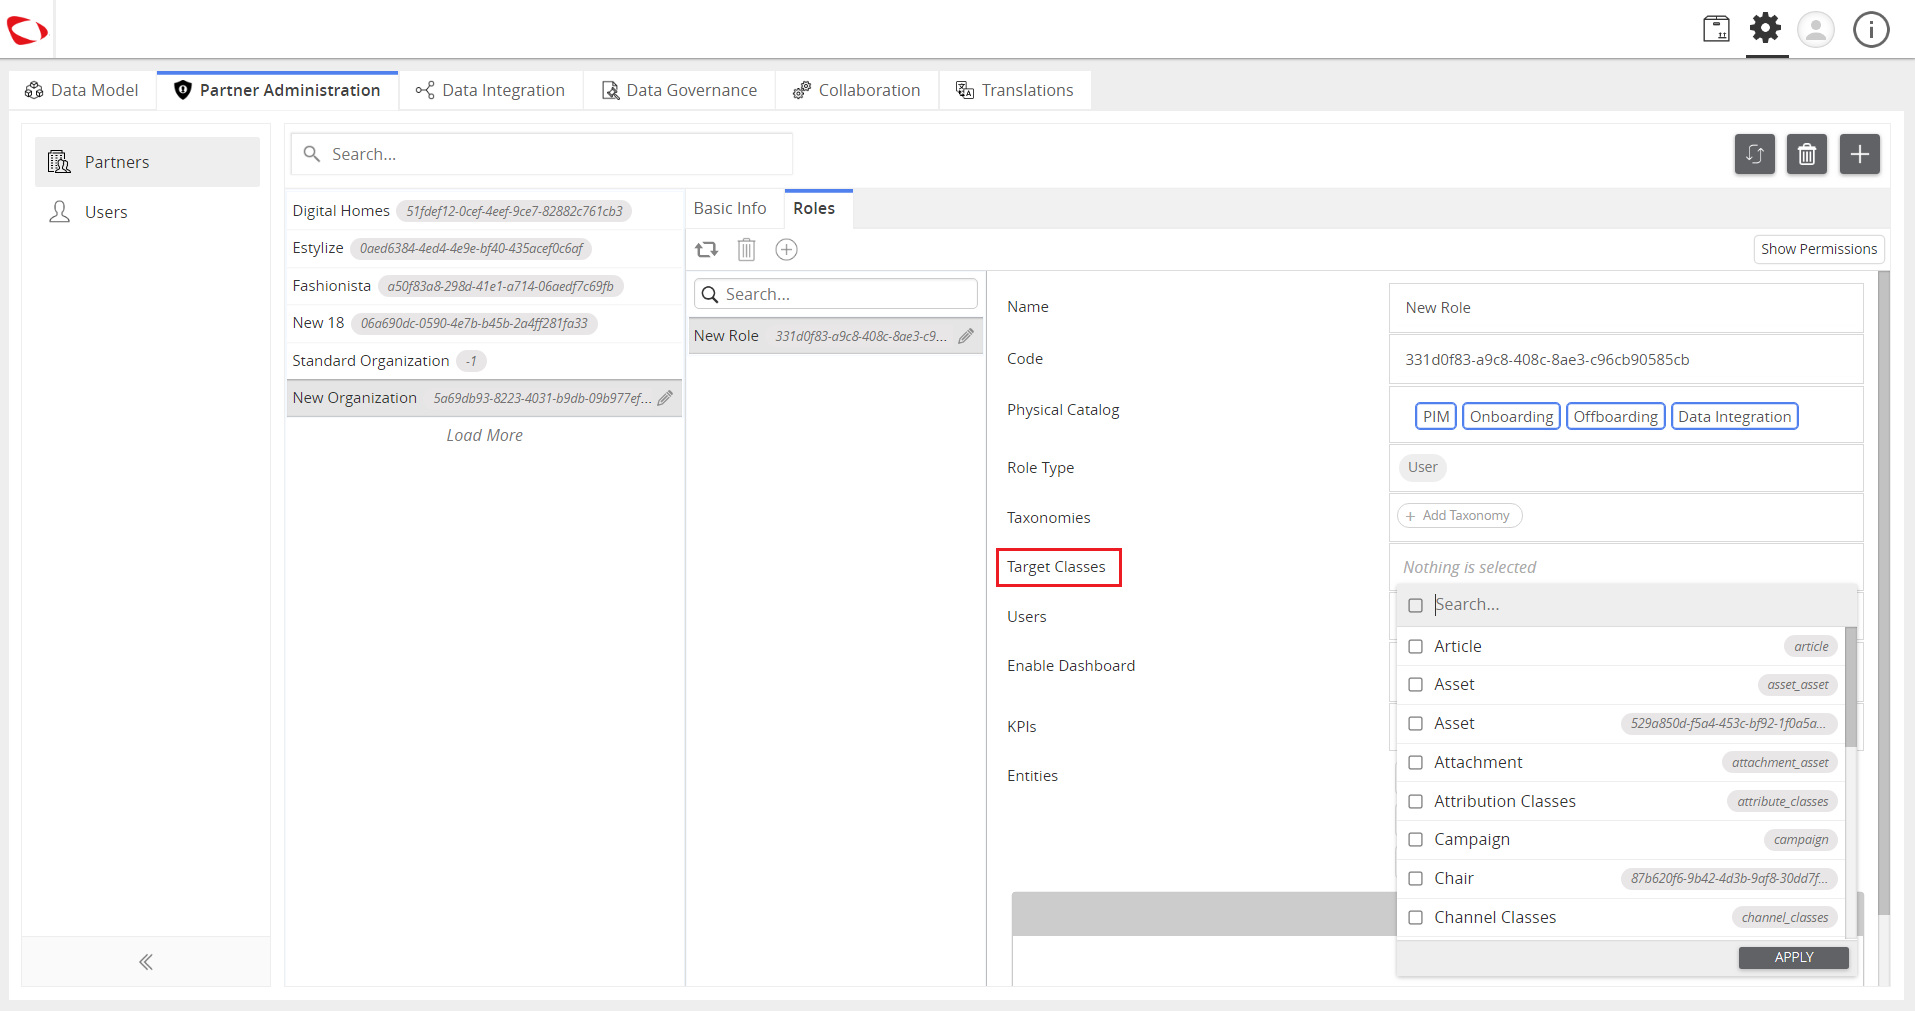Check the Channel Classes checkbox
The image size is (1915, 1011).
pyautogui.click(x=1415, y=918)
